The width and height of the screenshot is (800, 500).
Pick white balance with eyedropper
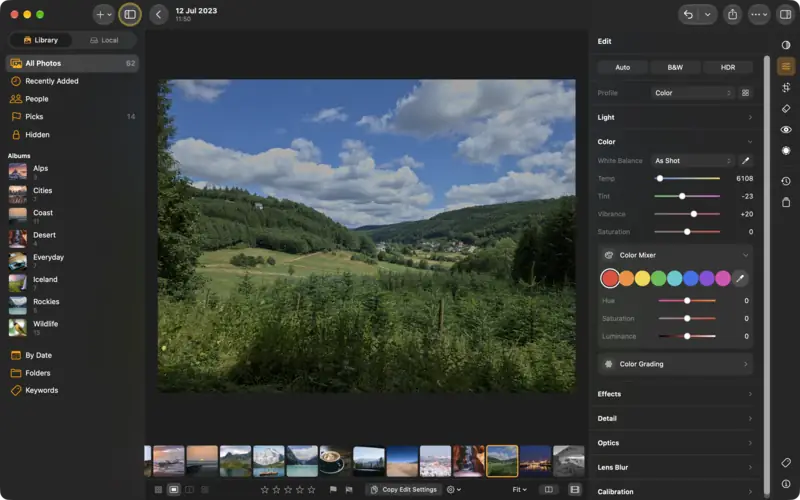click(745, 161)
